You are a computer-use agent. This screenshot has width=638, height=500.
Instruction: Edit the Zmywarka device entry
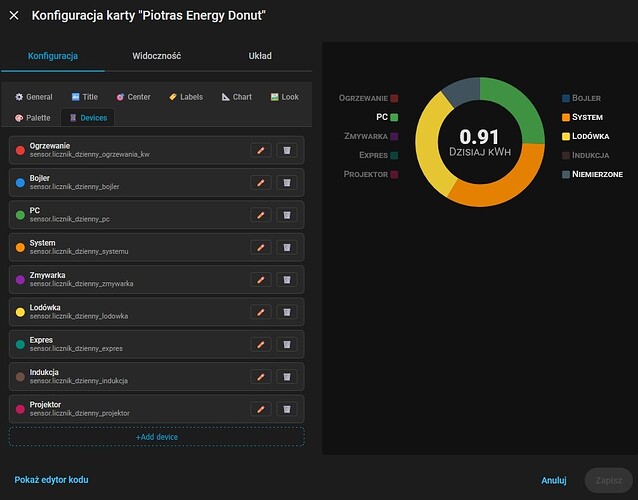point(261,279)
